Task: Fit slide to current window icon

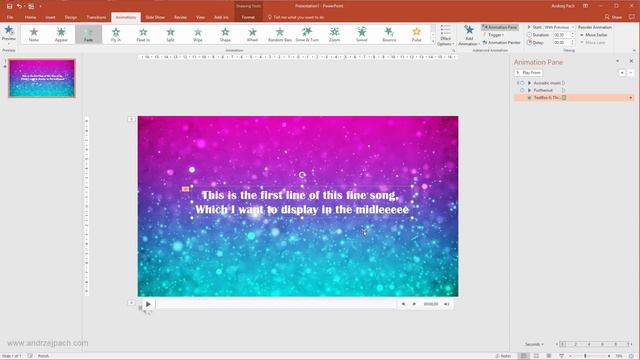Action: coord(631,356)
